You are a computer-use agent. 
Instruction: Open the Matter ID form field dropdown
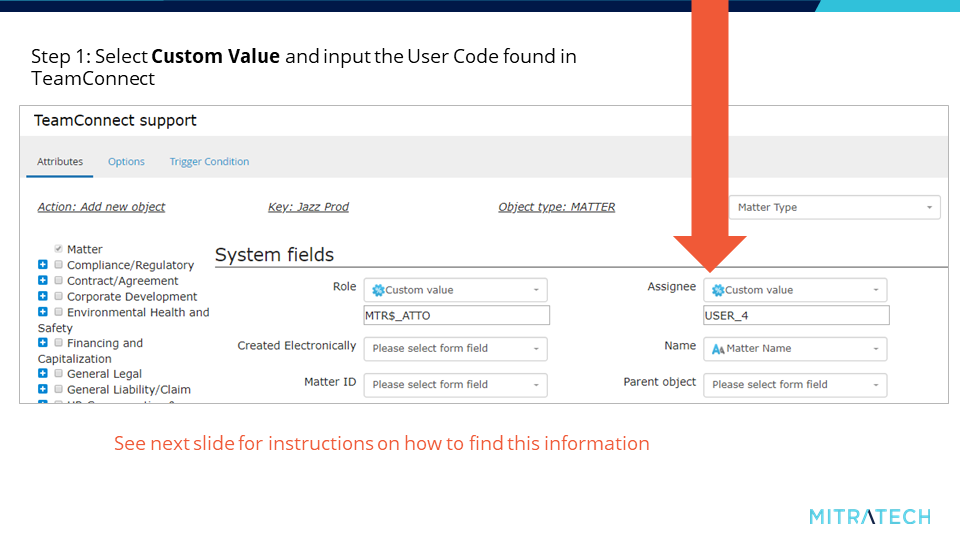coord(456,384)
